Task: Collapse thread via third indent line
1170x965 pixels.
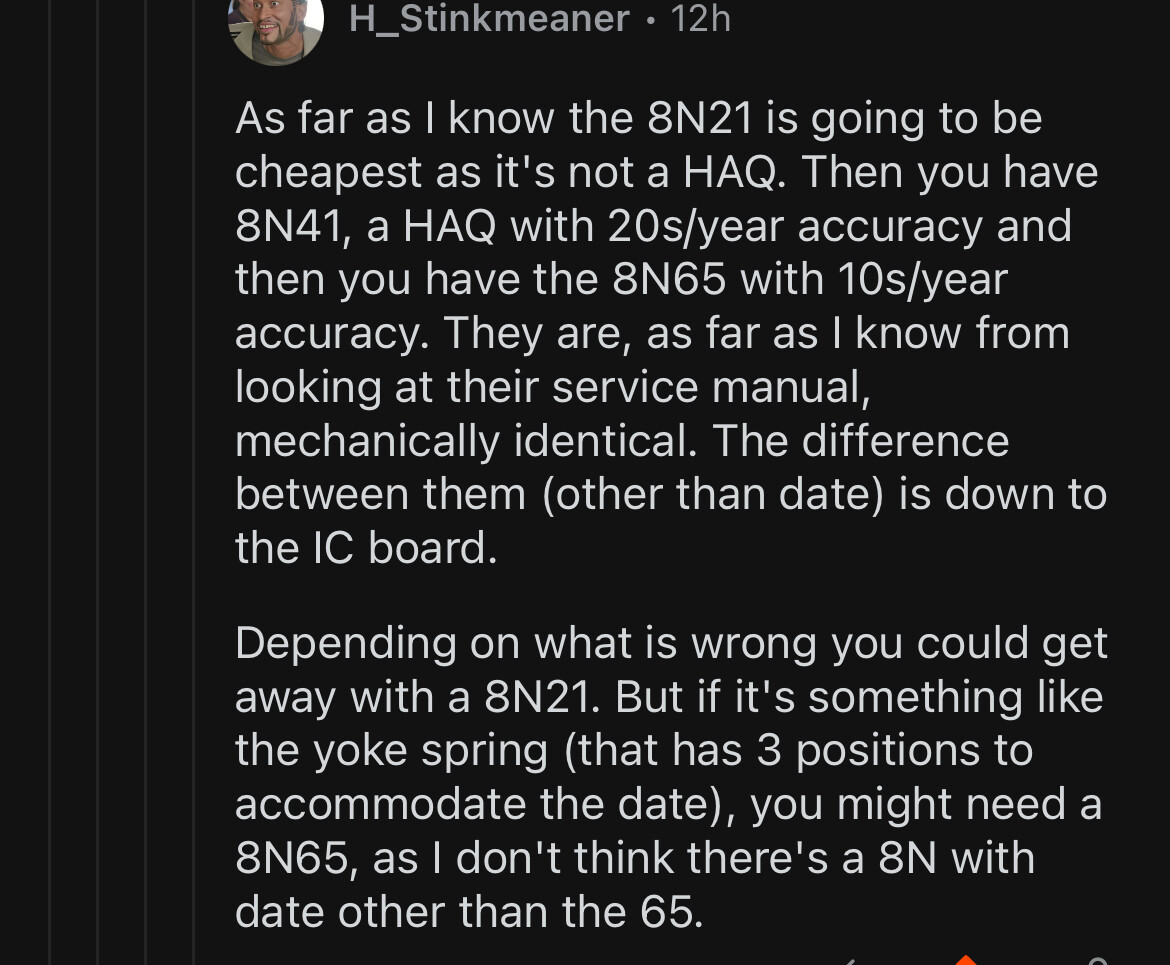Action: [146, 482]
